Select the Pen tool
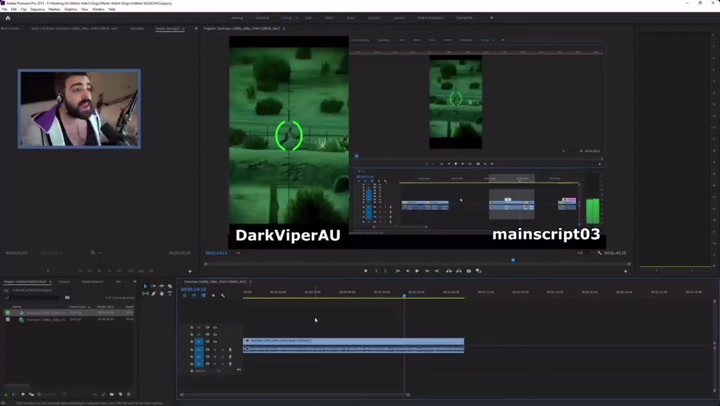Image resolution: width=720 pixels, height=406 pixels. point(153,293)
